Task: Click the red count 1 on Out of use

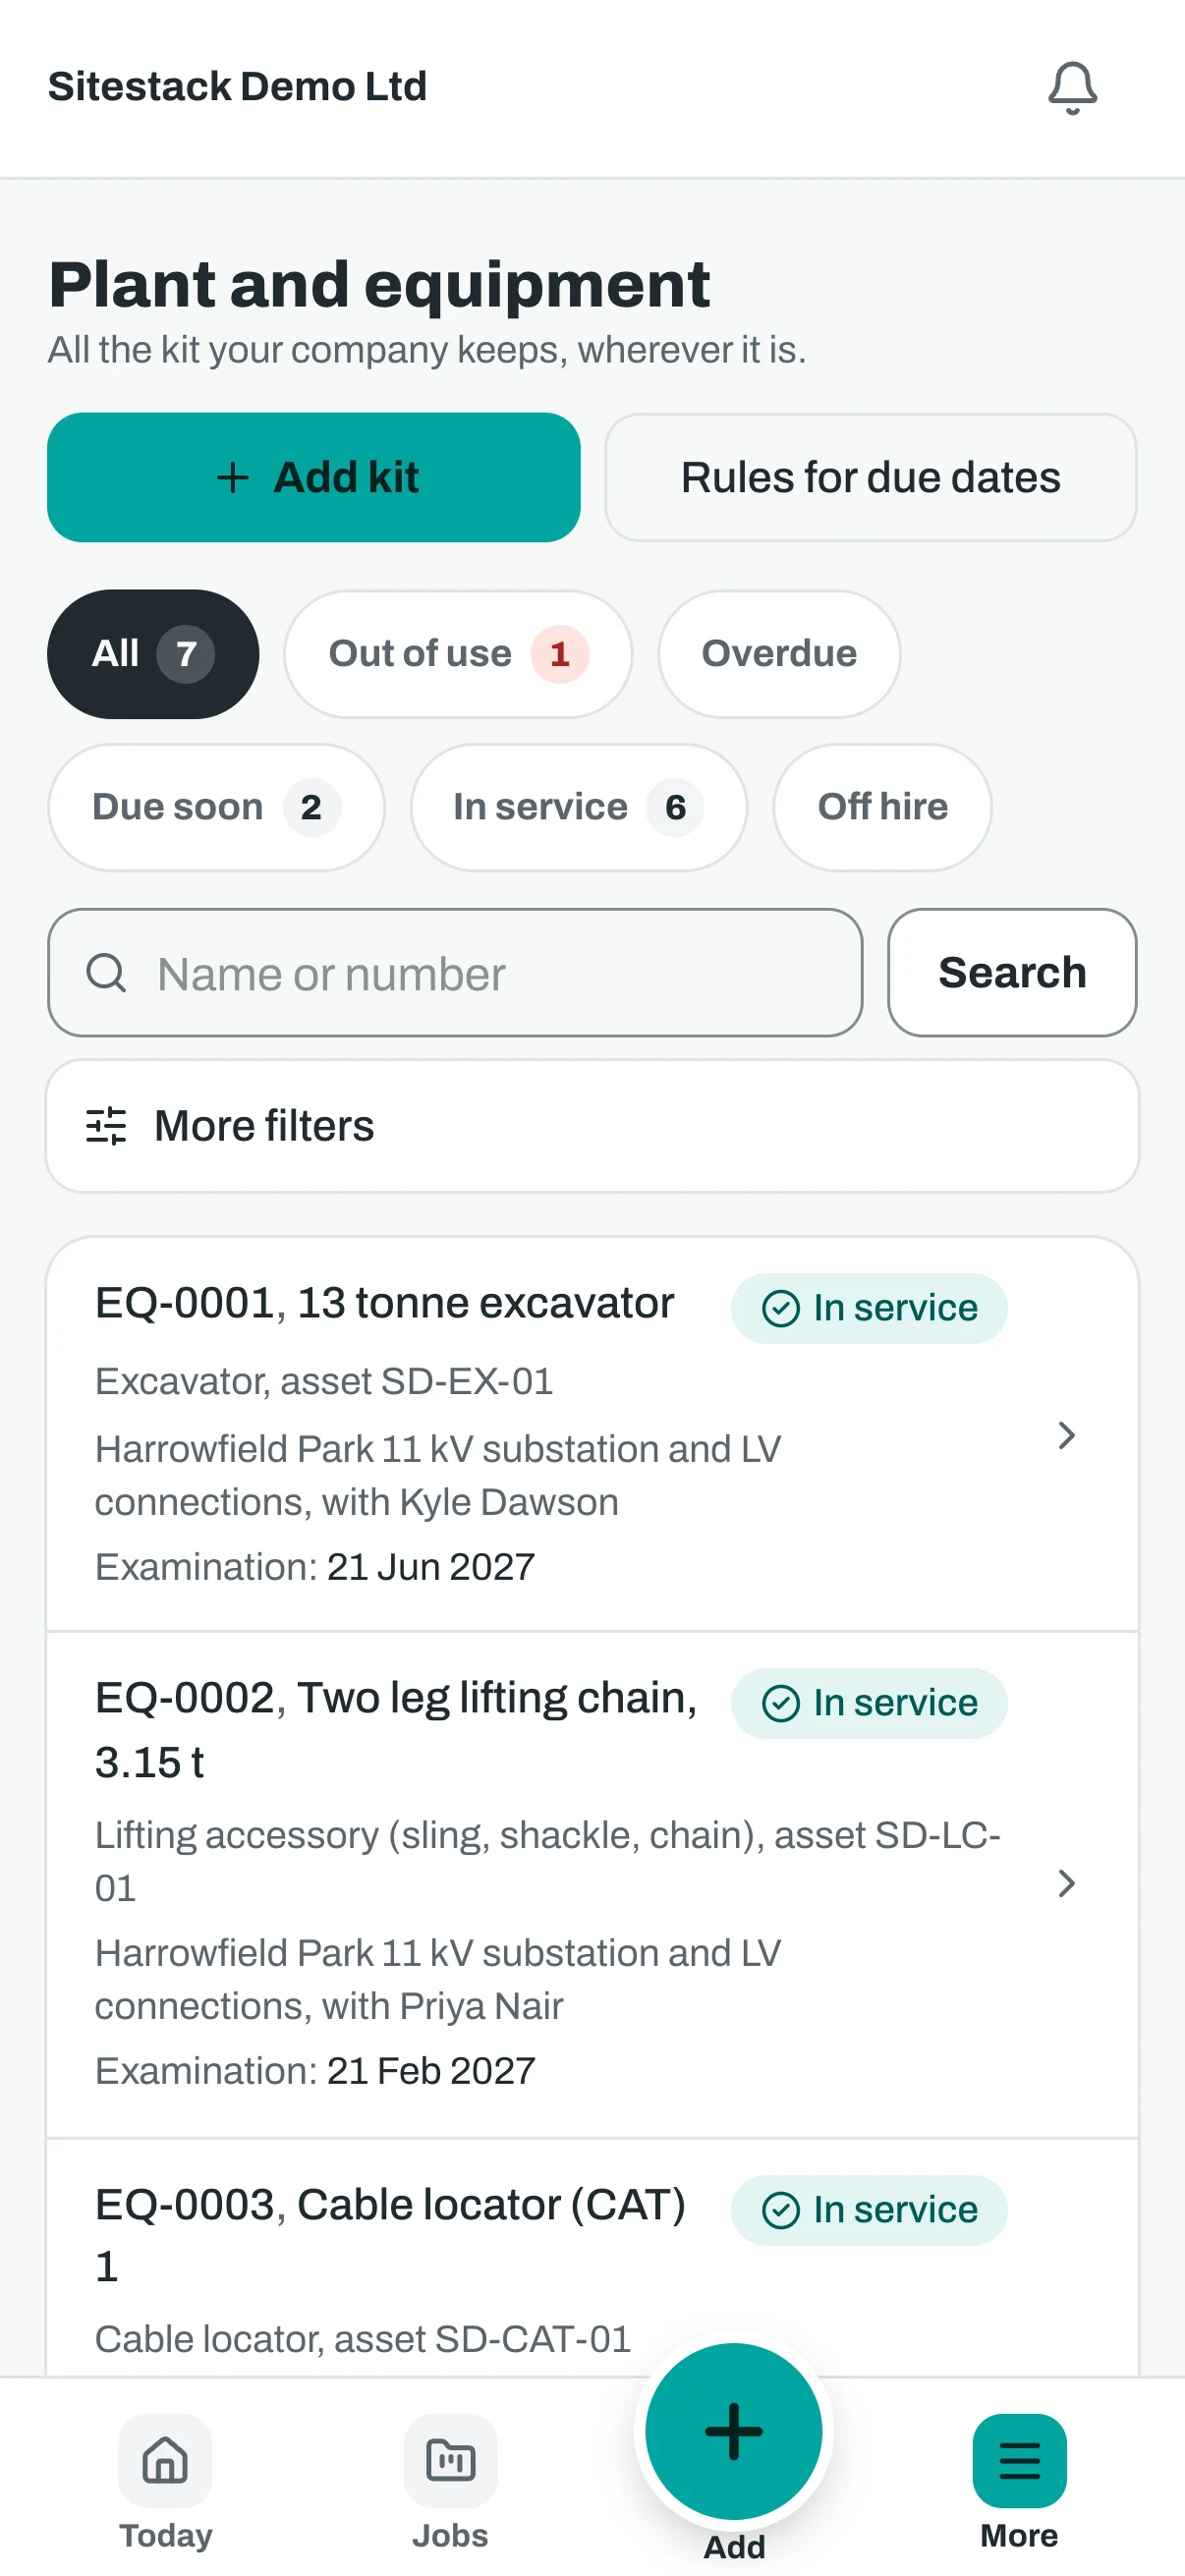Action: (x=560, y=654)
